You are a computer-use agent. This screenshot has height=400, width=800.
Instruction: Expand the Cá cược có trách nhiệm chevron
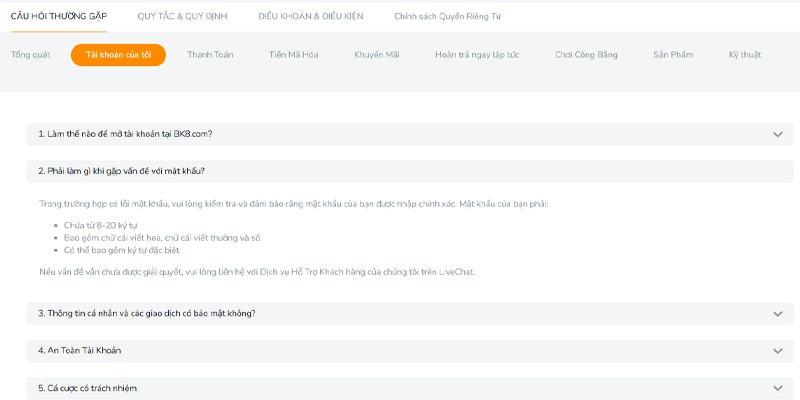click(778, 388)
